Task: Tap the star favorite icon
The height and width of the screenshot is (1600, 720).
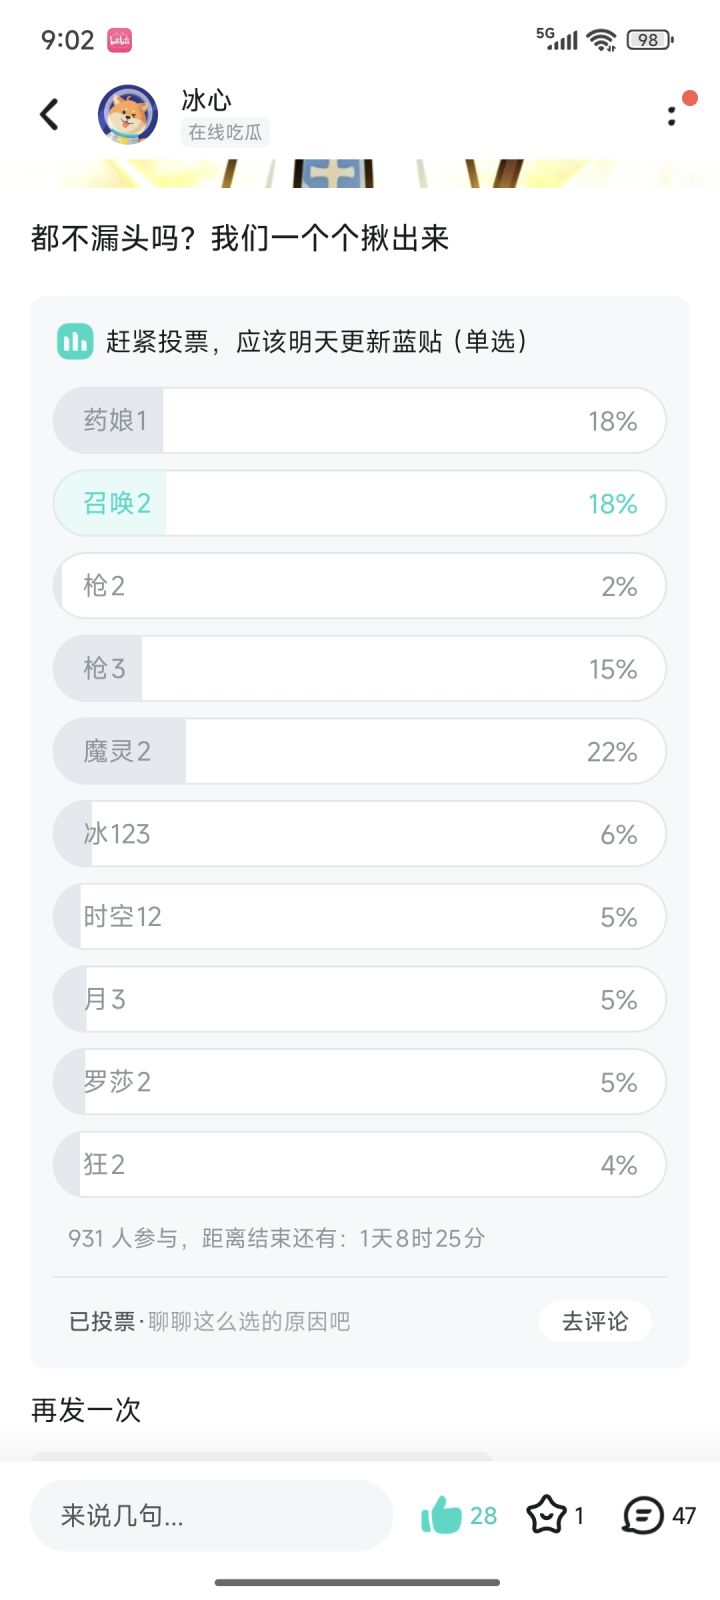Action: (546, 1515)
